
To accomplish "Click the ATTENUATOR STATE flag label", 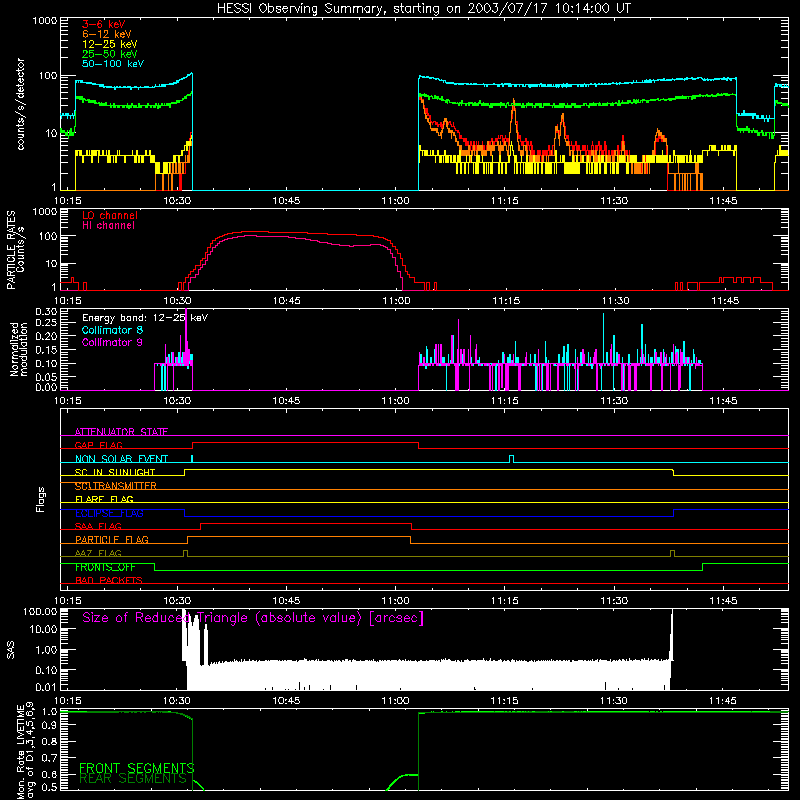I will [x=121, y=432].
